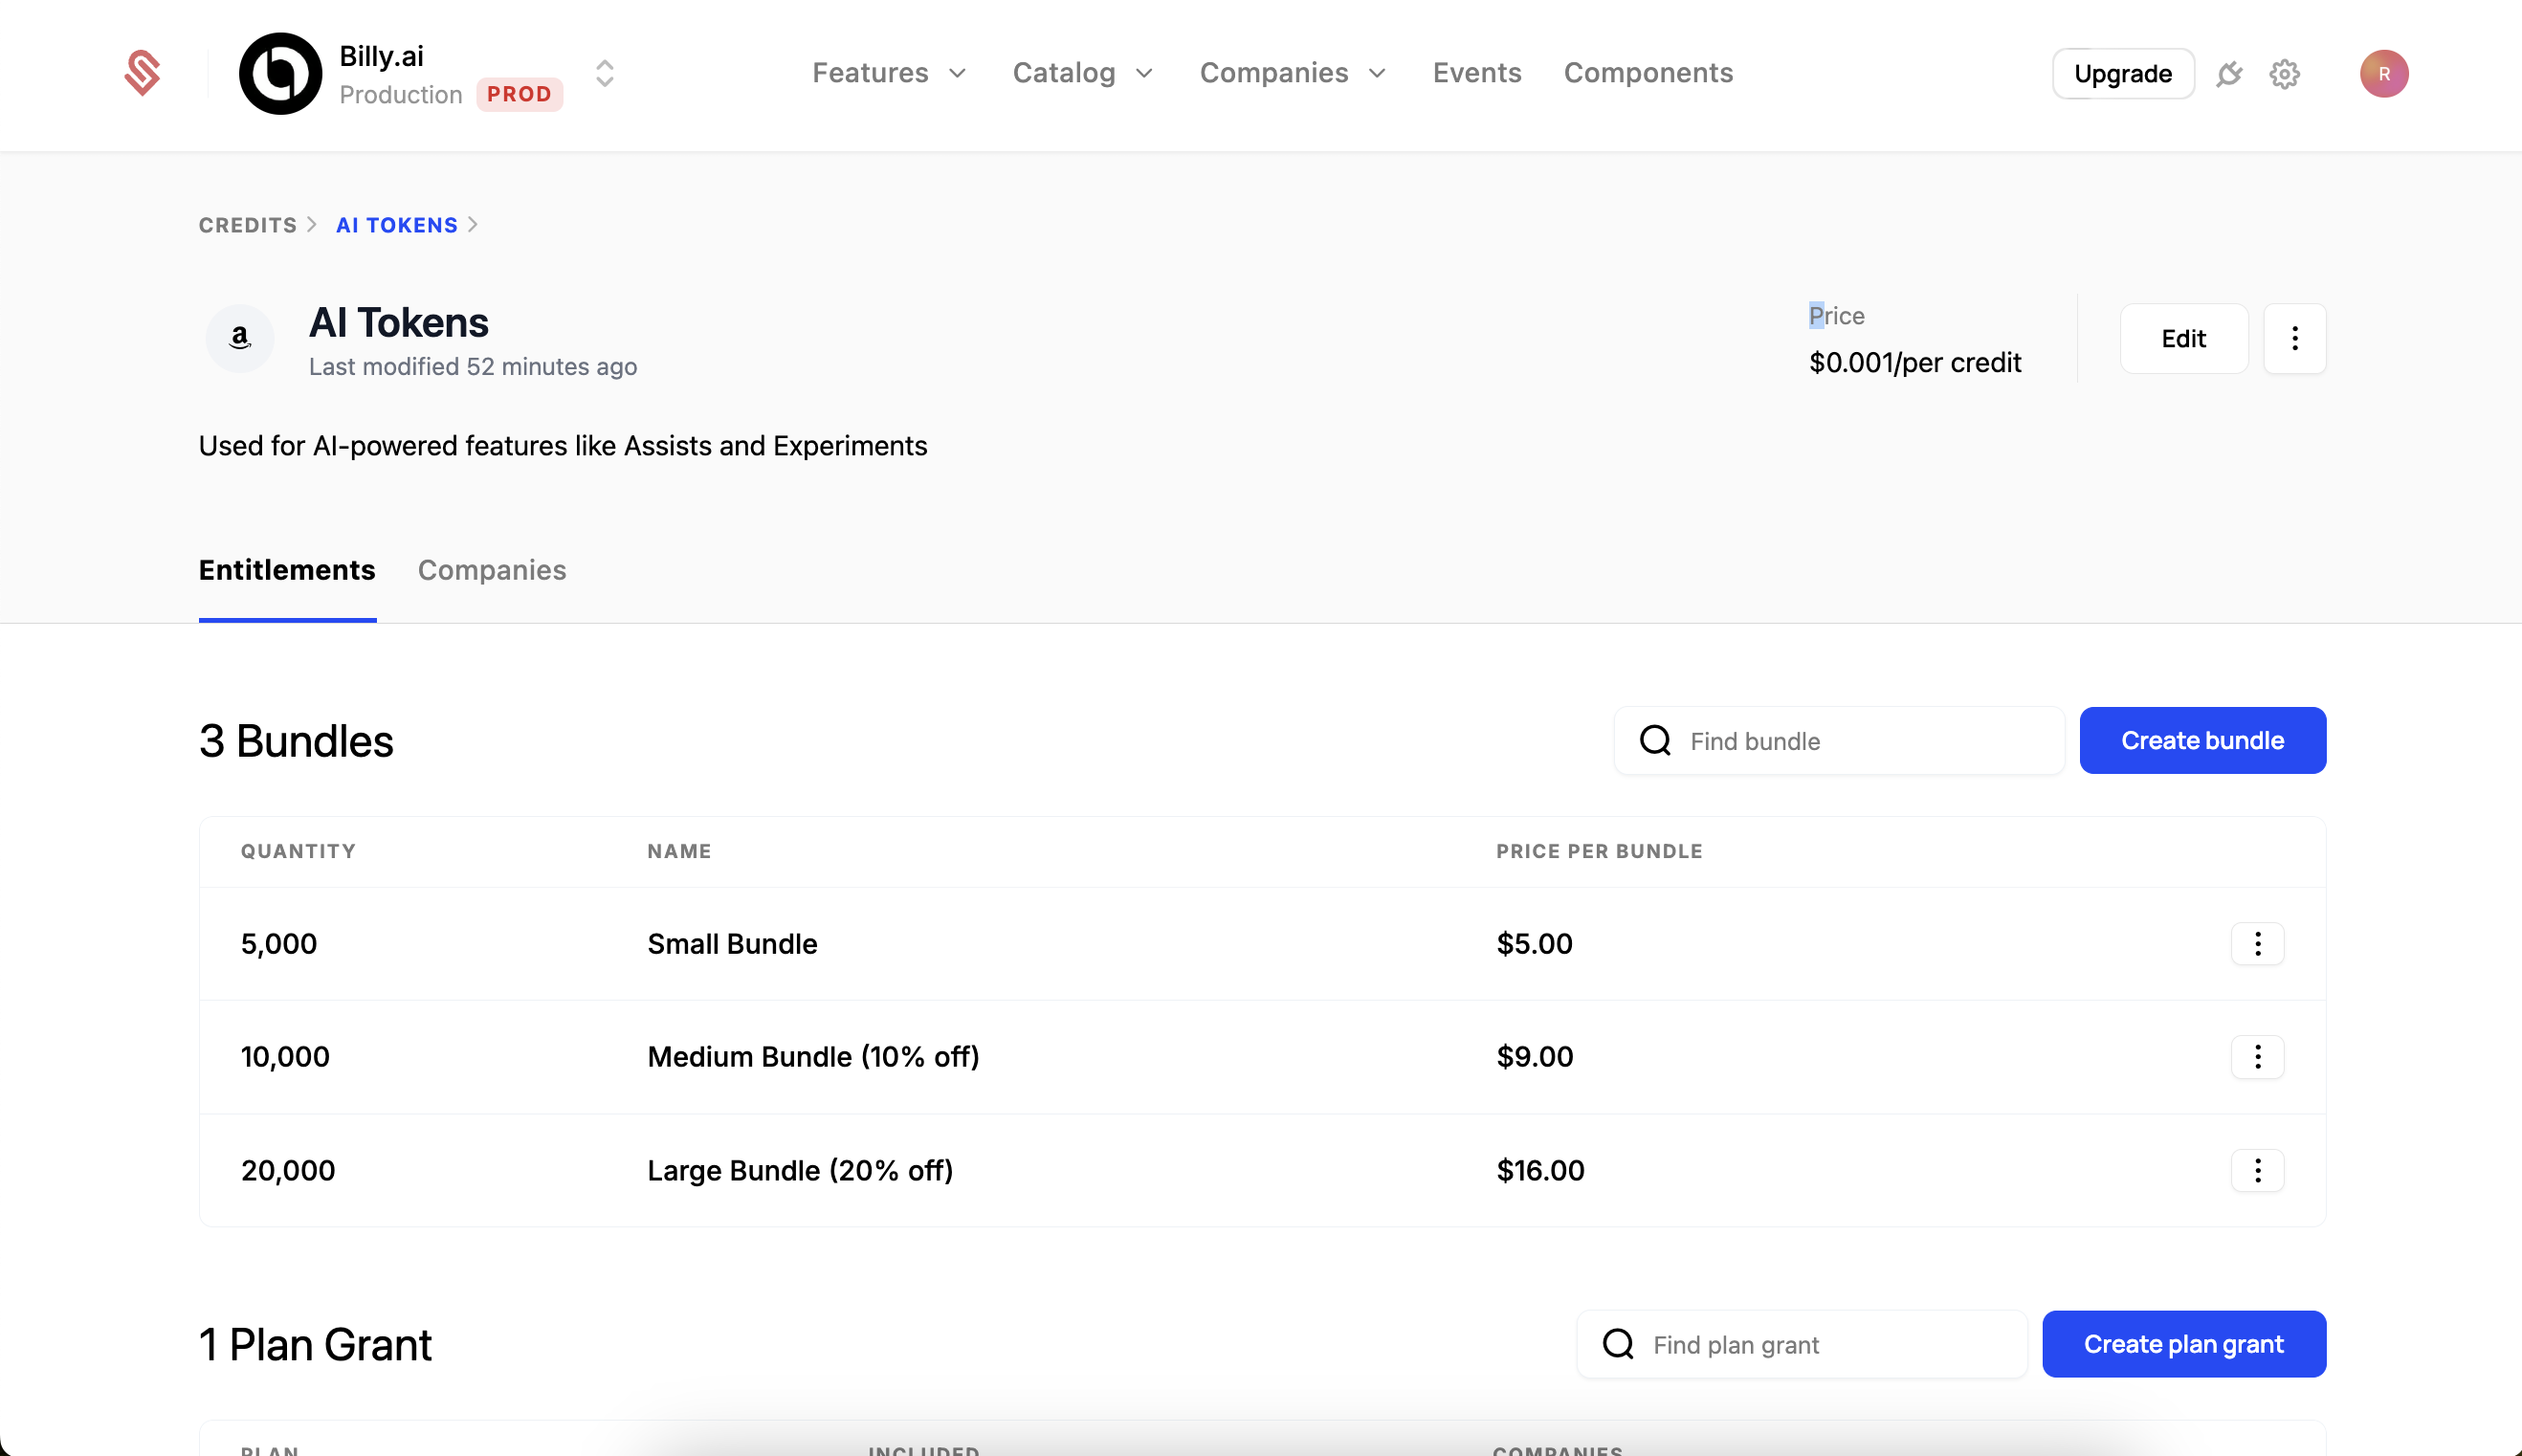Edit the AI Tokens price
Image resolution: width=2522 pixels, height=1456 pixels.
2183,338
